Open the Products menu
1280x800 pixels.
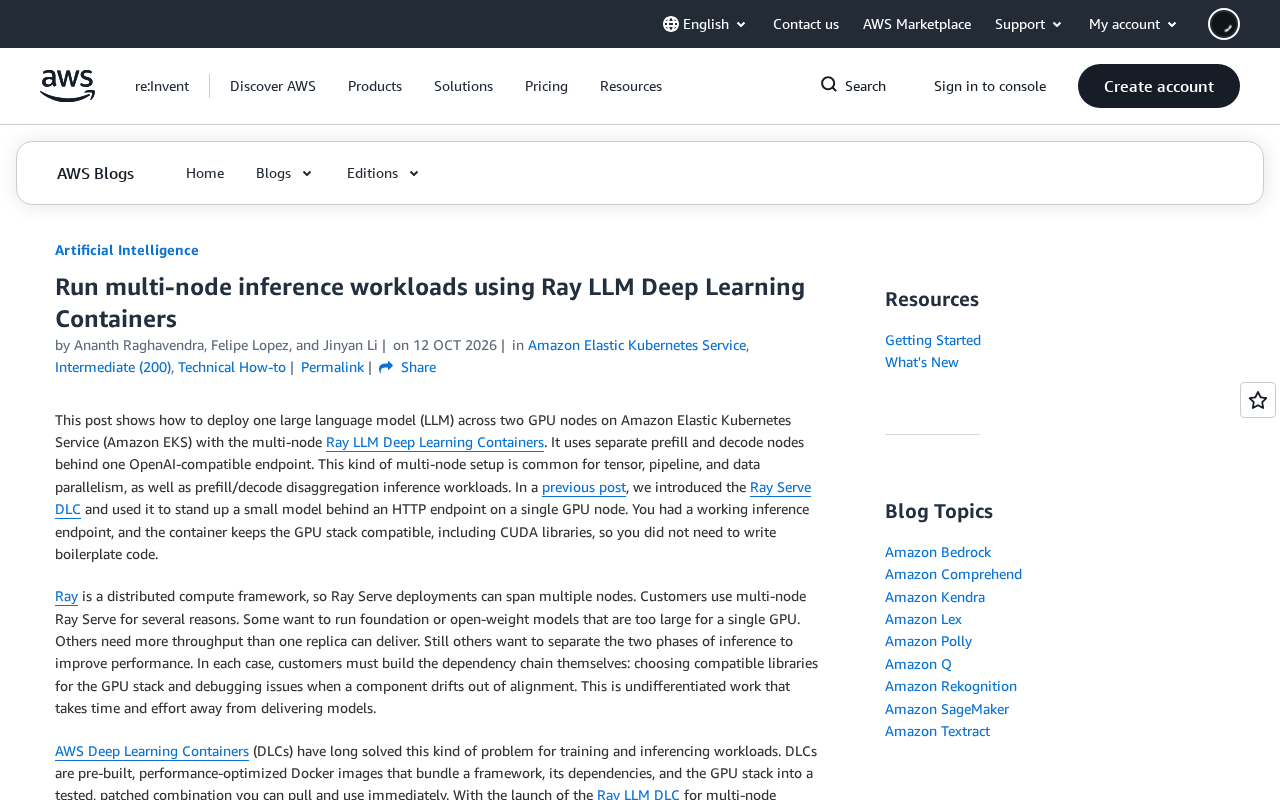(x=375, y=86)
